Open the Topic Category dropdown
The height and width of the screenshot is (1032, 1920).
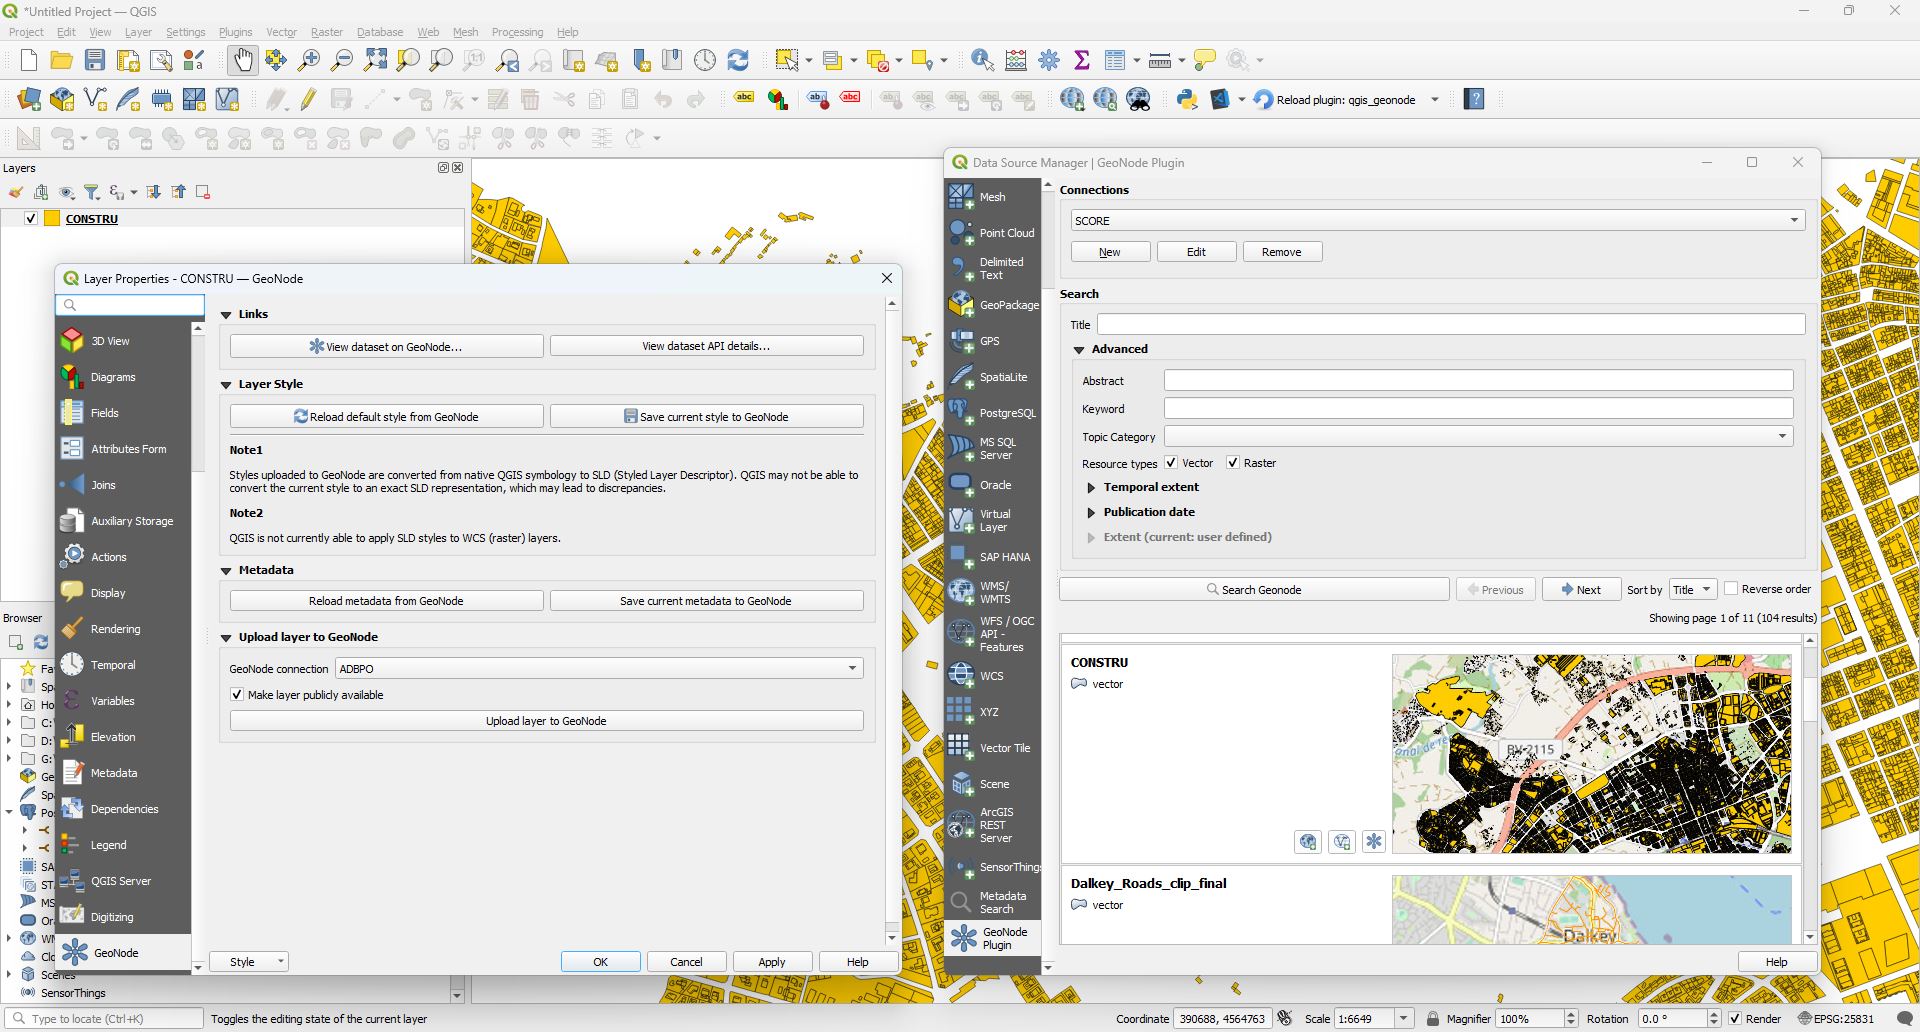click(x=1478, y=436)
